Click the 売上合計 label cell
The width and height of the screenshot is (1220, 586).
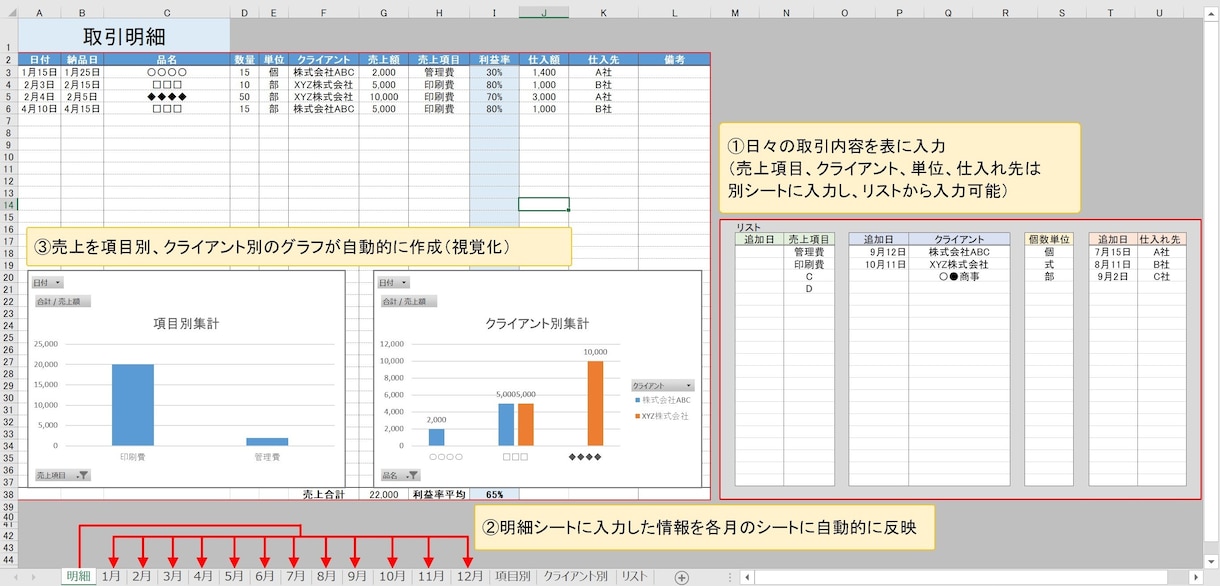(x=323, y=494)
